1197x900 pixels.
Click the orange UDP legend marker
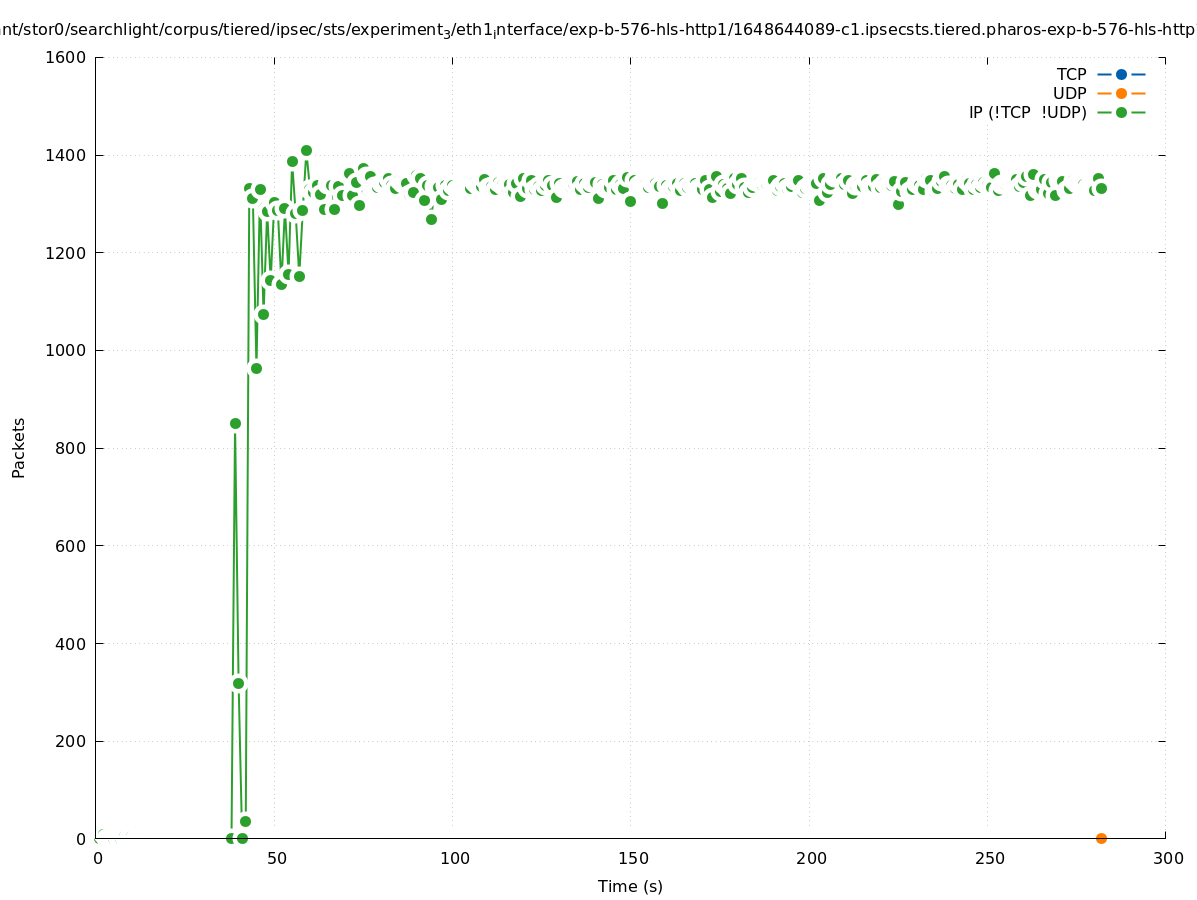click(1121, 93)
